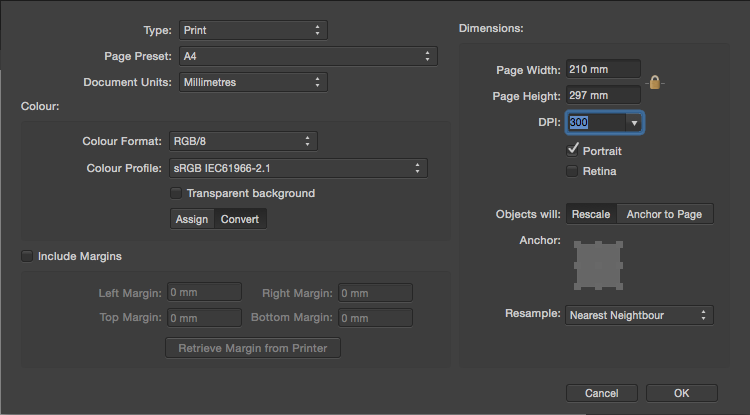Choose Anchor to Page option
Image resolution: width=750 pixels, height=415 pixels.
[664, 214]
